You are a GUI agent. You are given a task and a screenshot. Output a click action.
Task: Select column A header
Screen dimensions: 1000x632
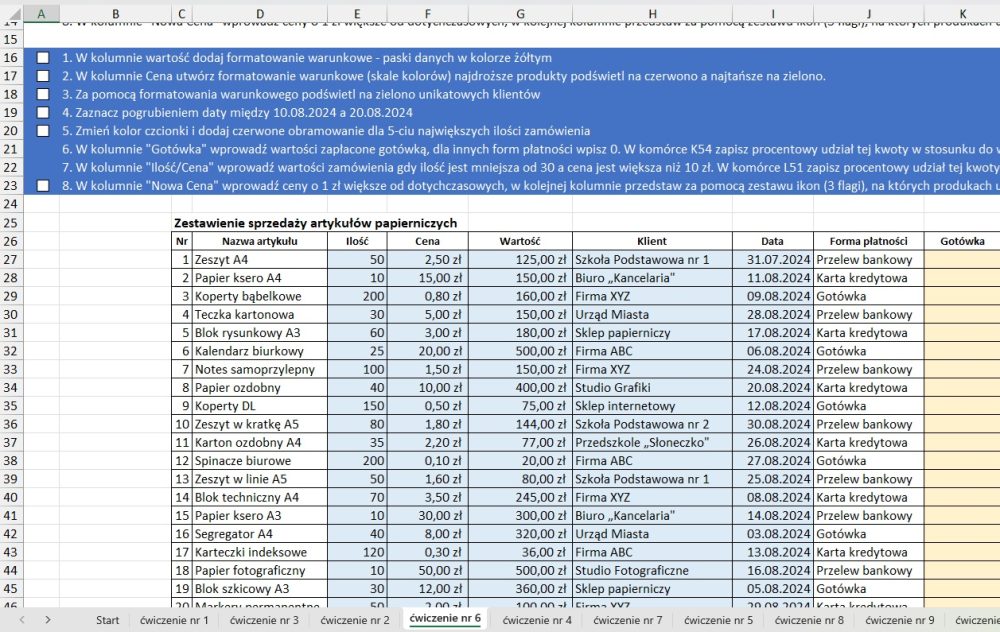(41, 14)
